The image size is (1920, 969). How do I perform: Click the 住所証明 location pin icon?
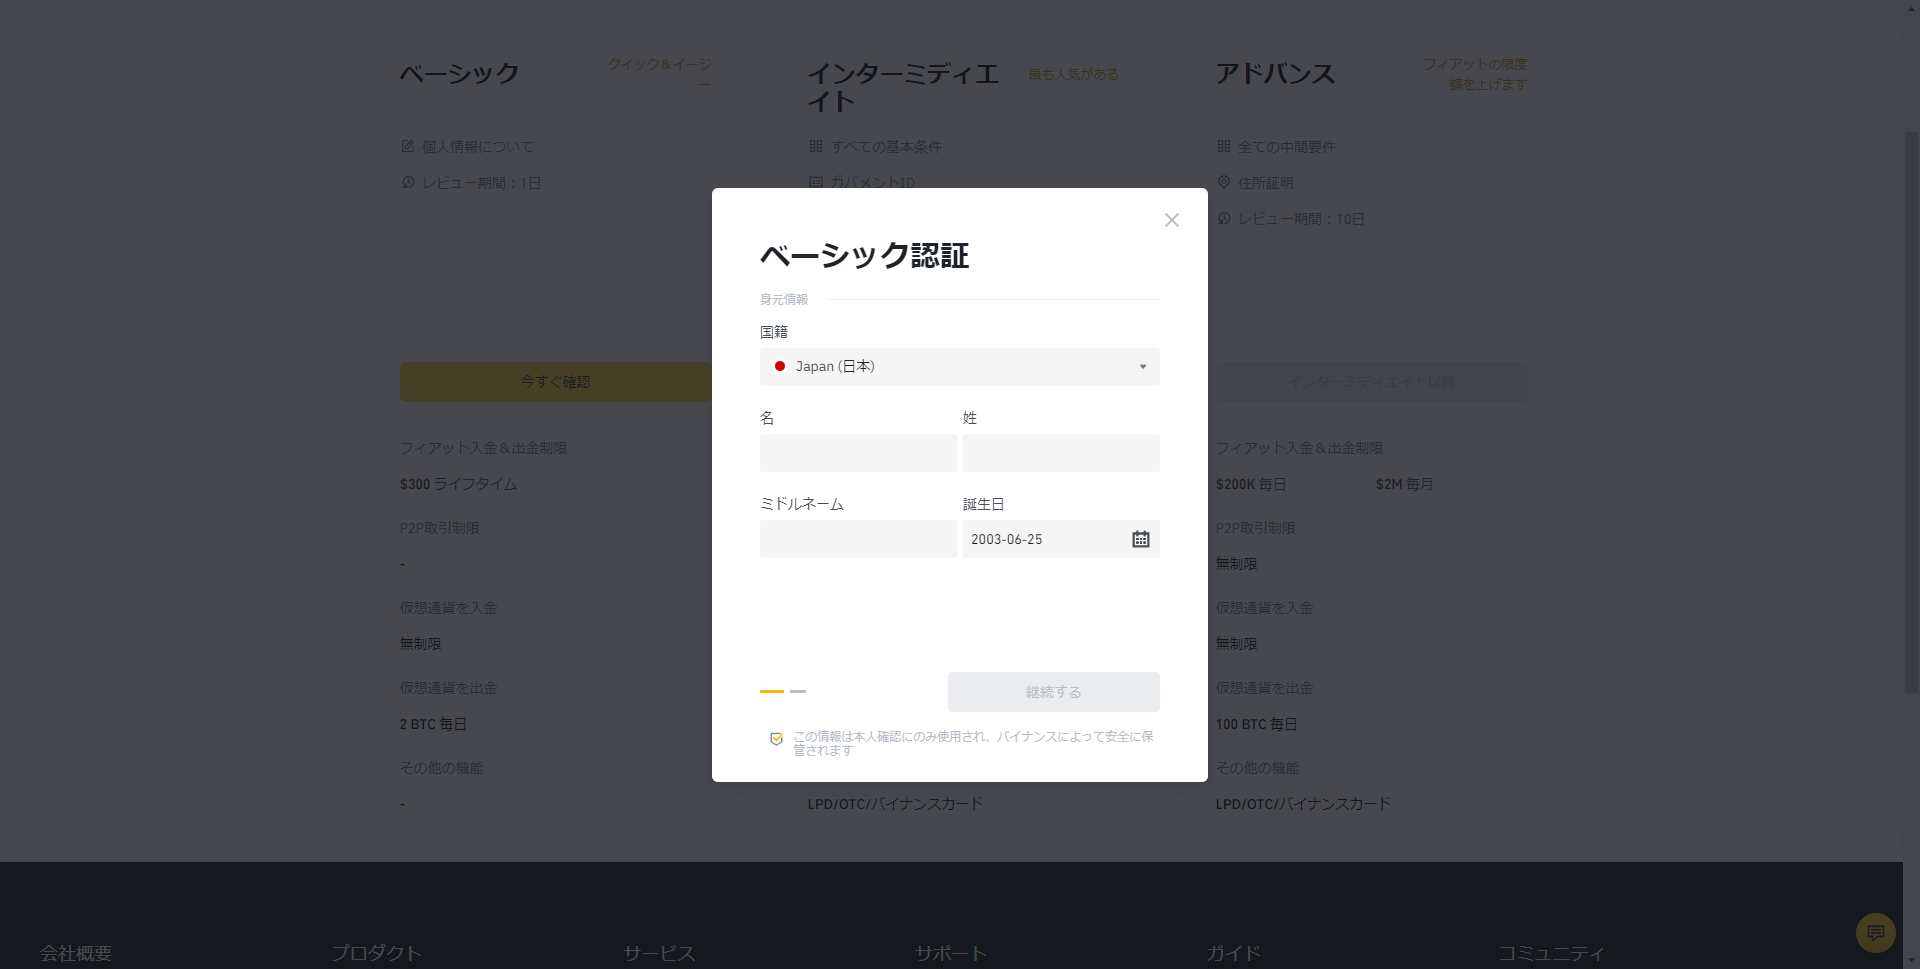pos(1223,183)
